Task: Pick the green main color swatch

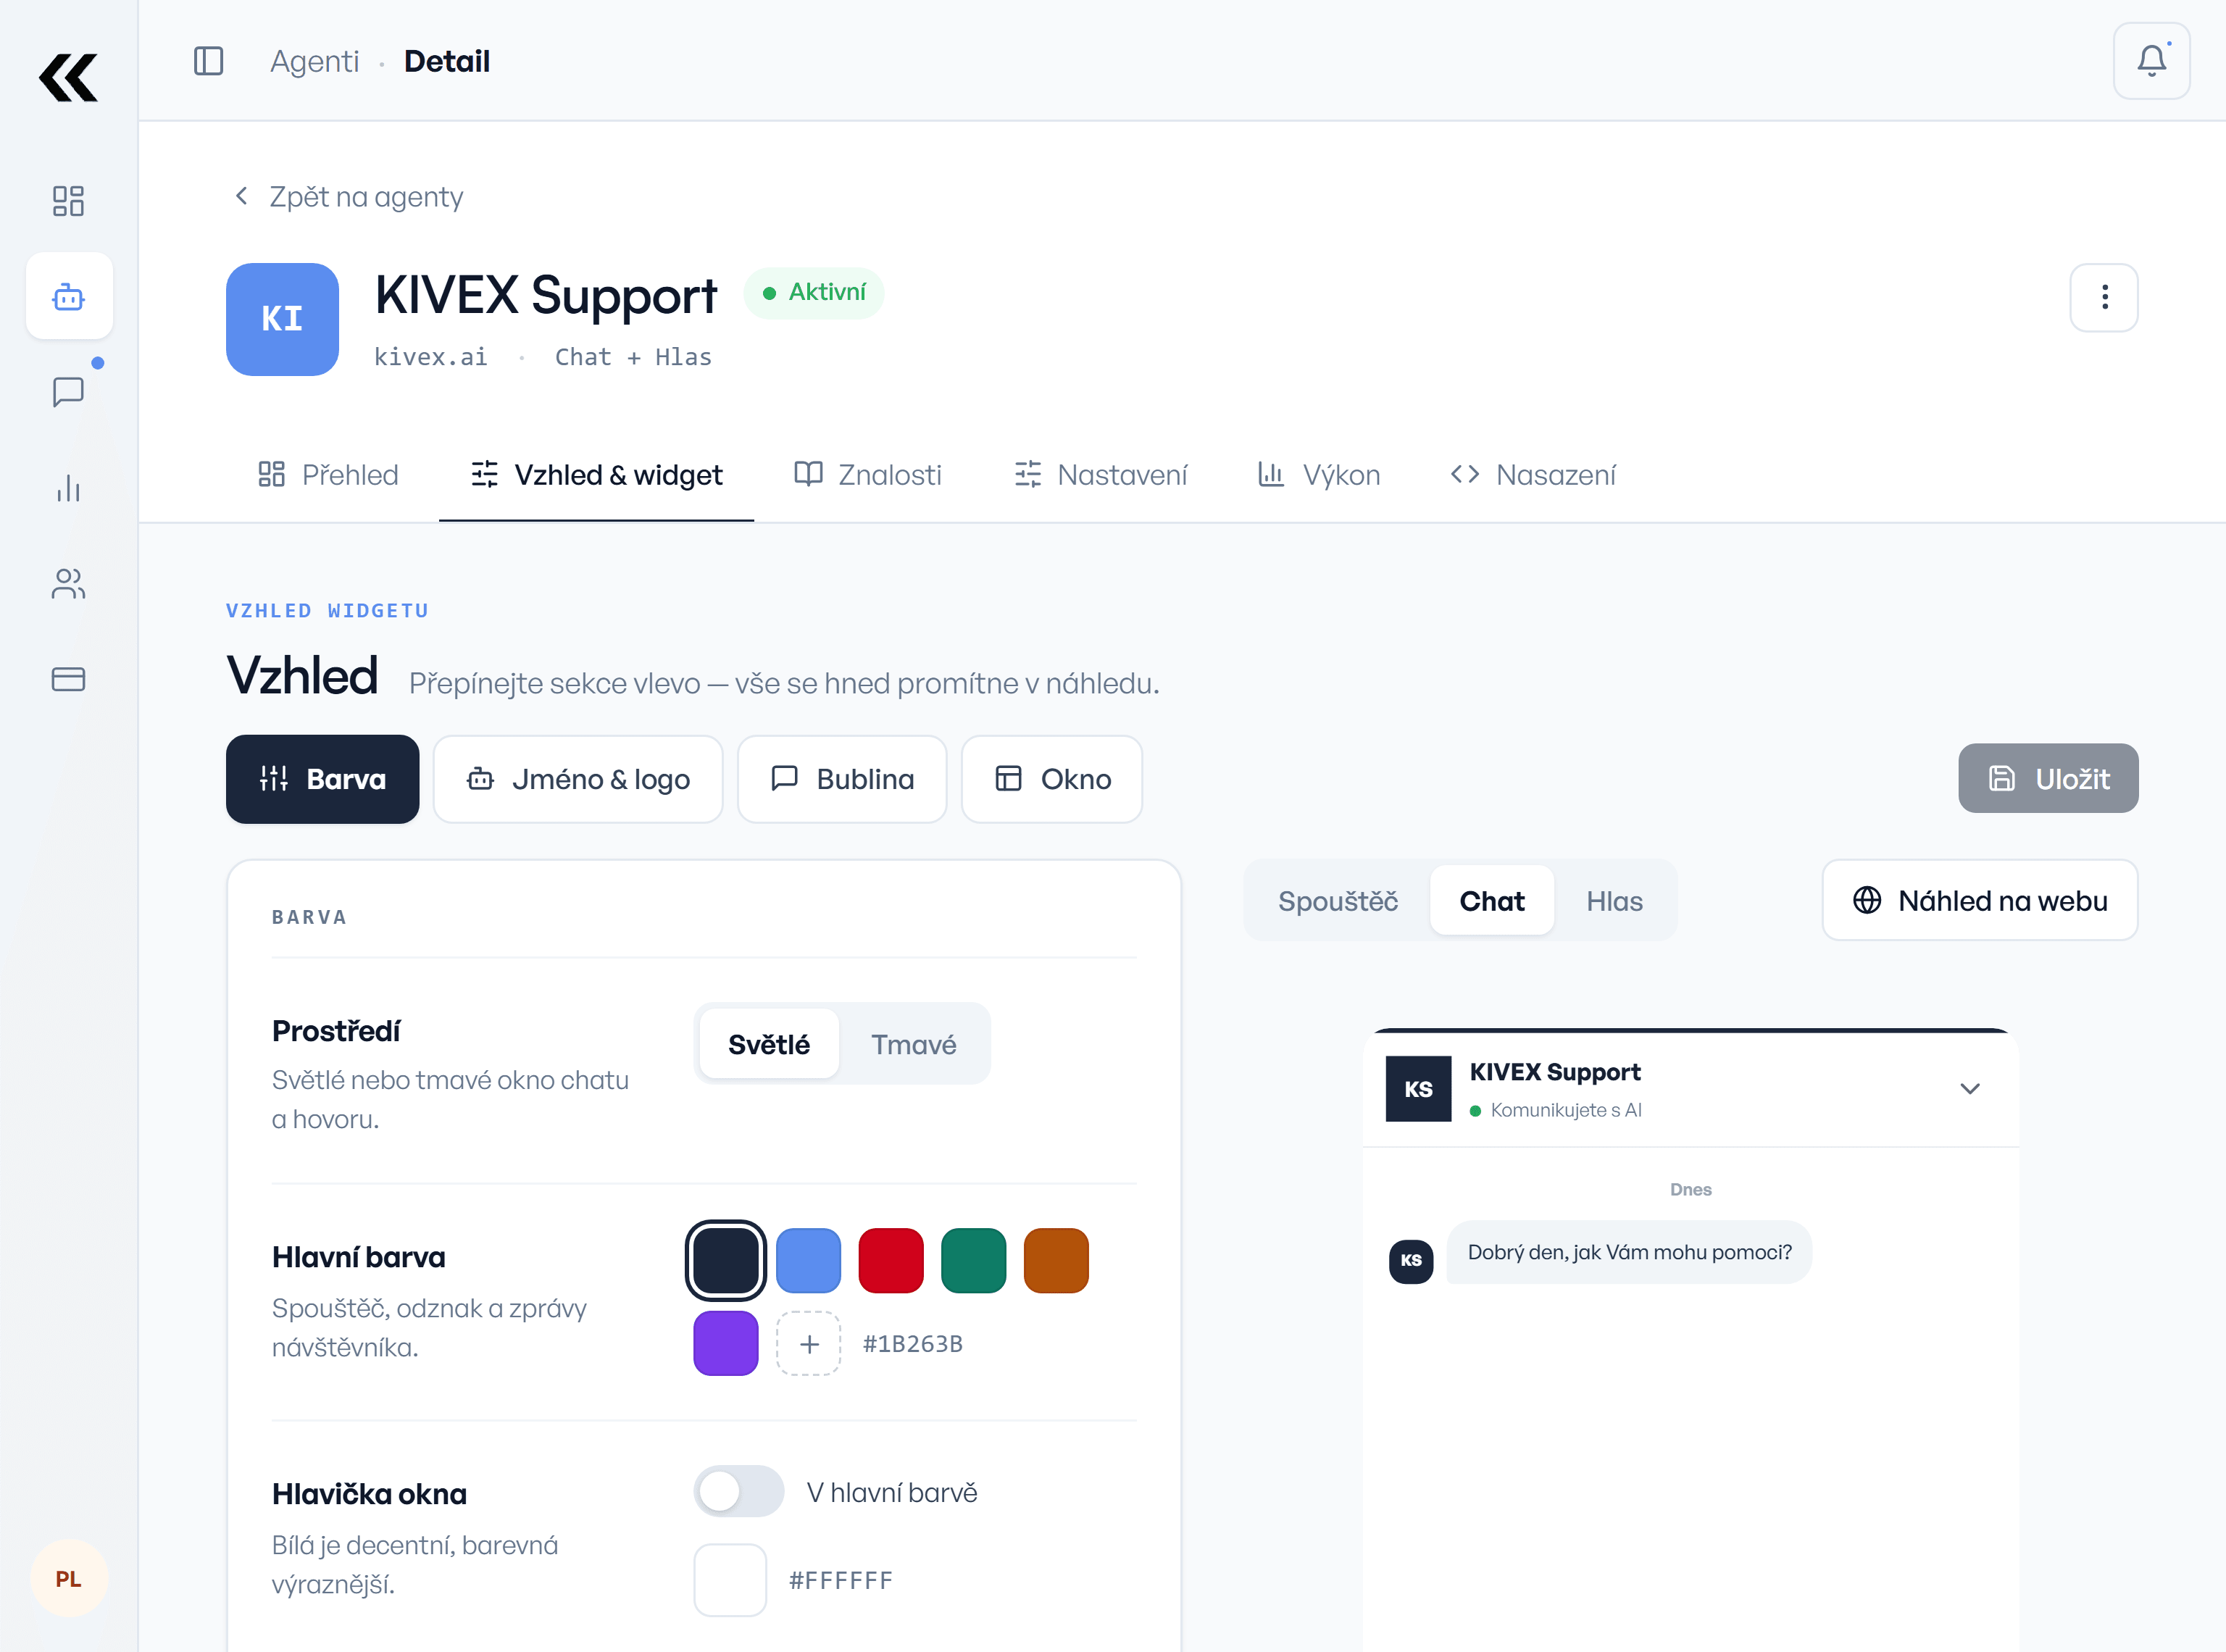Action: [973, 1260]
